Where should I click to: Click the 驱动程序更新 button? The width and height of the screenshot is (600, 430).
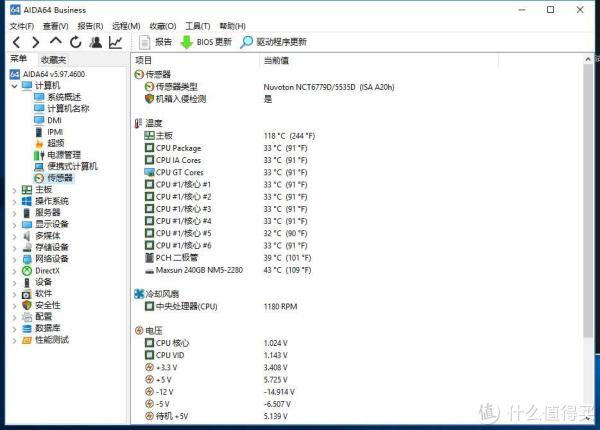point(273,42)
